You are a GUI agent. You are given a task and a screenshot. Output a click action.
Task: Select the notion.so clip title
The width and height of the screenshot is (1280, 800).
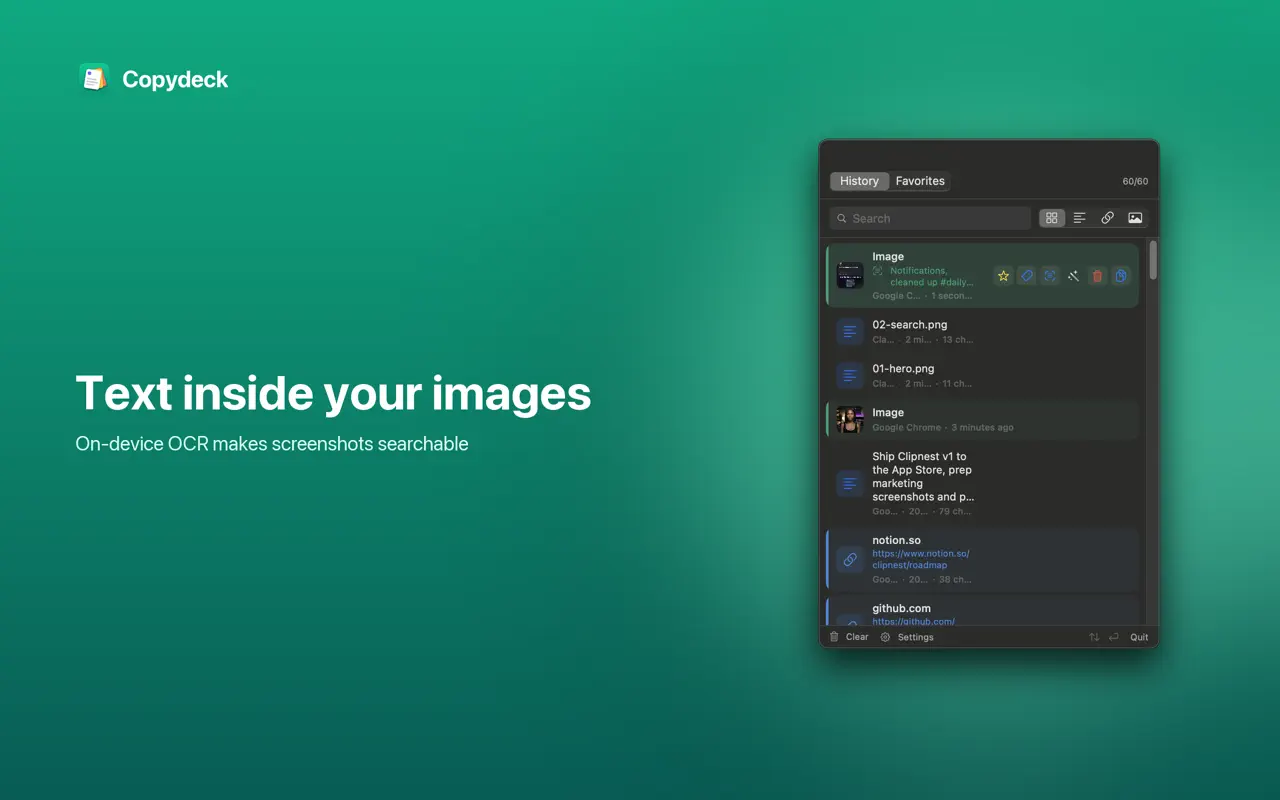[x=897, y=540]
